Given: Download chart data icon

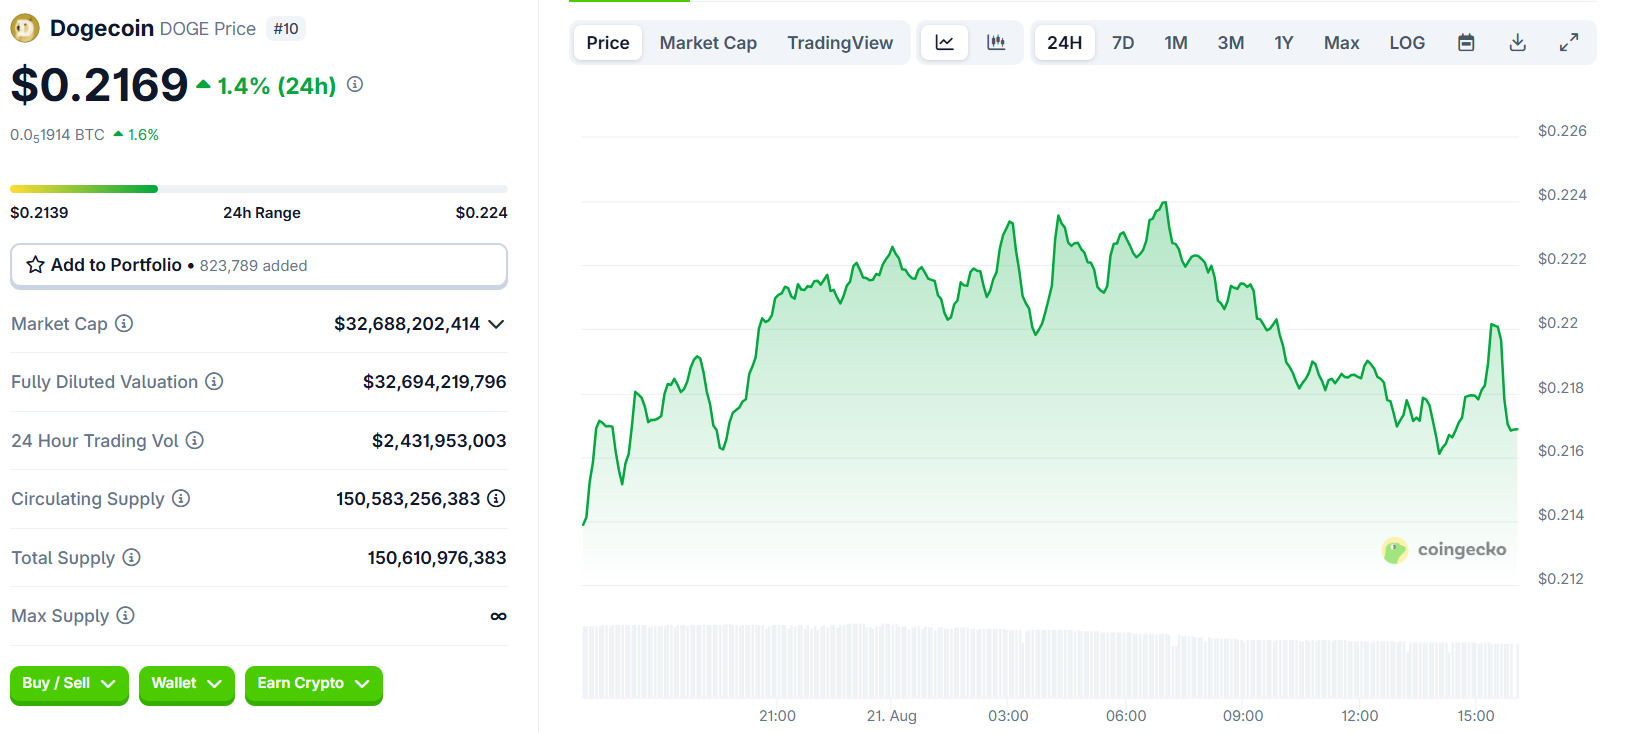Looking at the screenshot, I should (1517, 43).
